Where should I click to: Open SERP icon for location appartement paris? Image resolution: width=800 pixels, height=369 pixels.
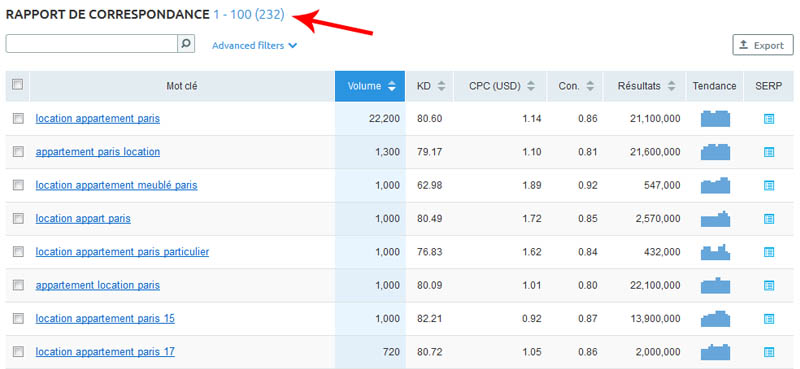pos(769,119)
